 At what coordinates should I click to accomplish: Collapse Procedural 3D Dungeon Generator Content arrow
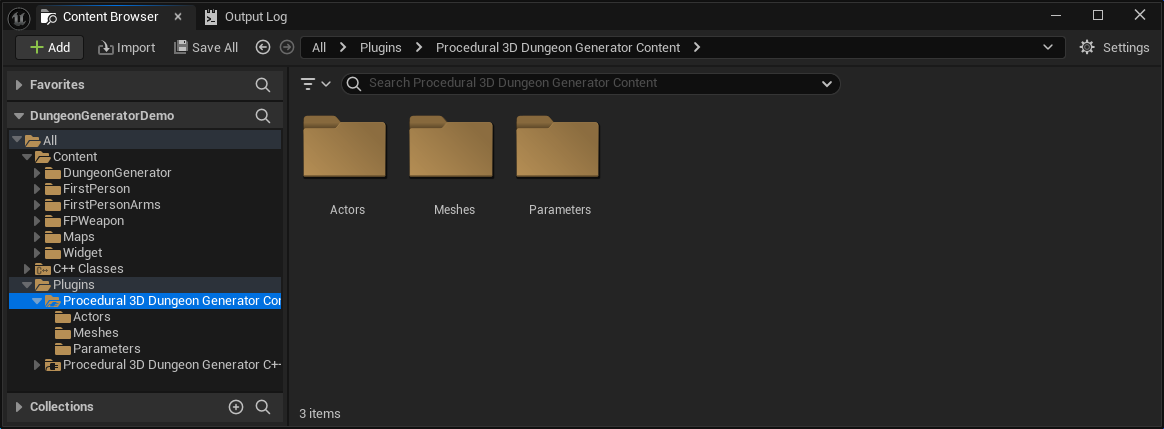[37, 301]
